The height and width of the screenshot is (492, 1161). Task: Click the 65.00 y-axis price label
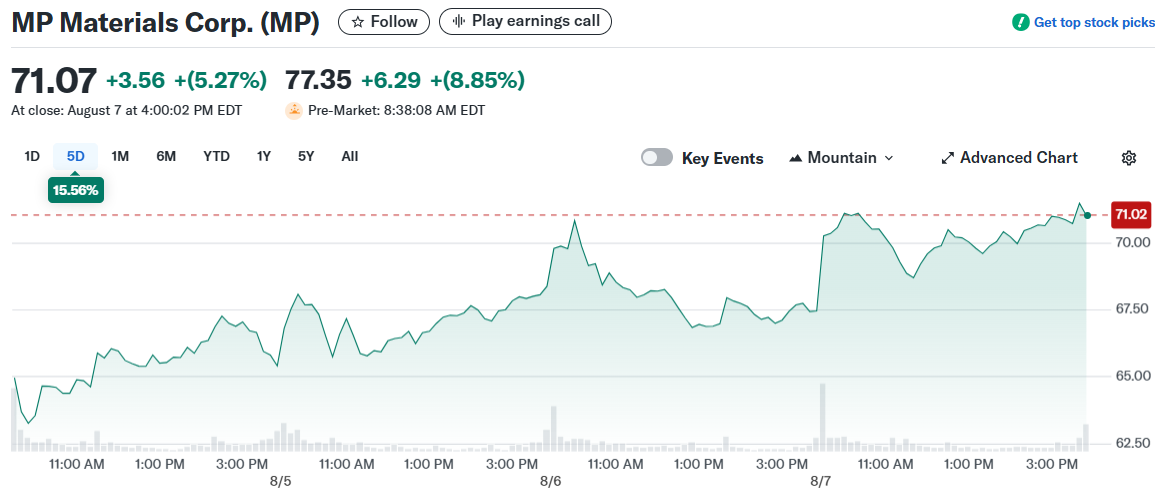(x=1131, y=376)
